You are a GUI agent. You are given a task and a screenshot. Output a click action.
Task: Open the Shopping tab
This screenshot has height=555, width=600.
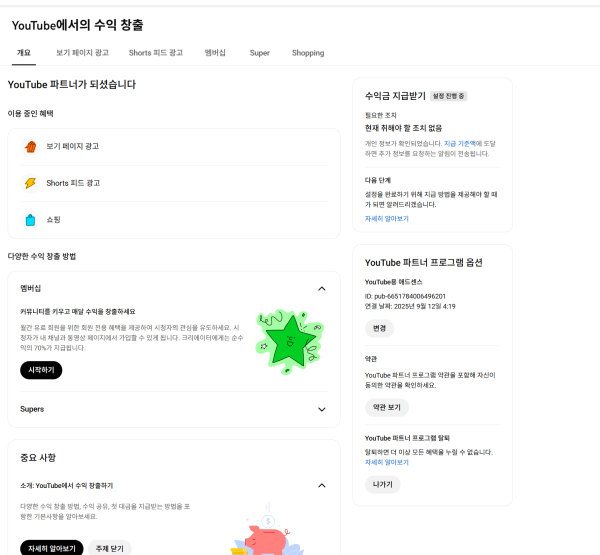[308, 53]
